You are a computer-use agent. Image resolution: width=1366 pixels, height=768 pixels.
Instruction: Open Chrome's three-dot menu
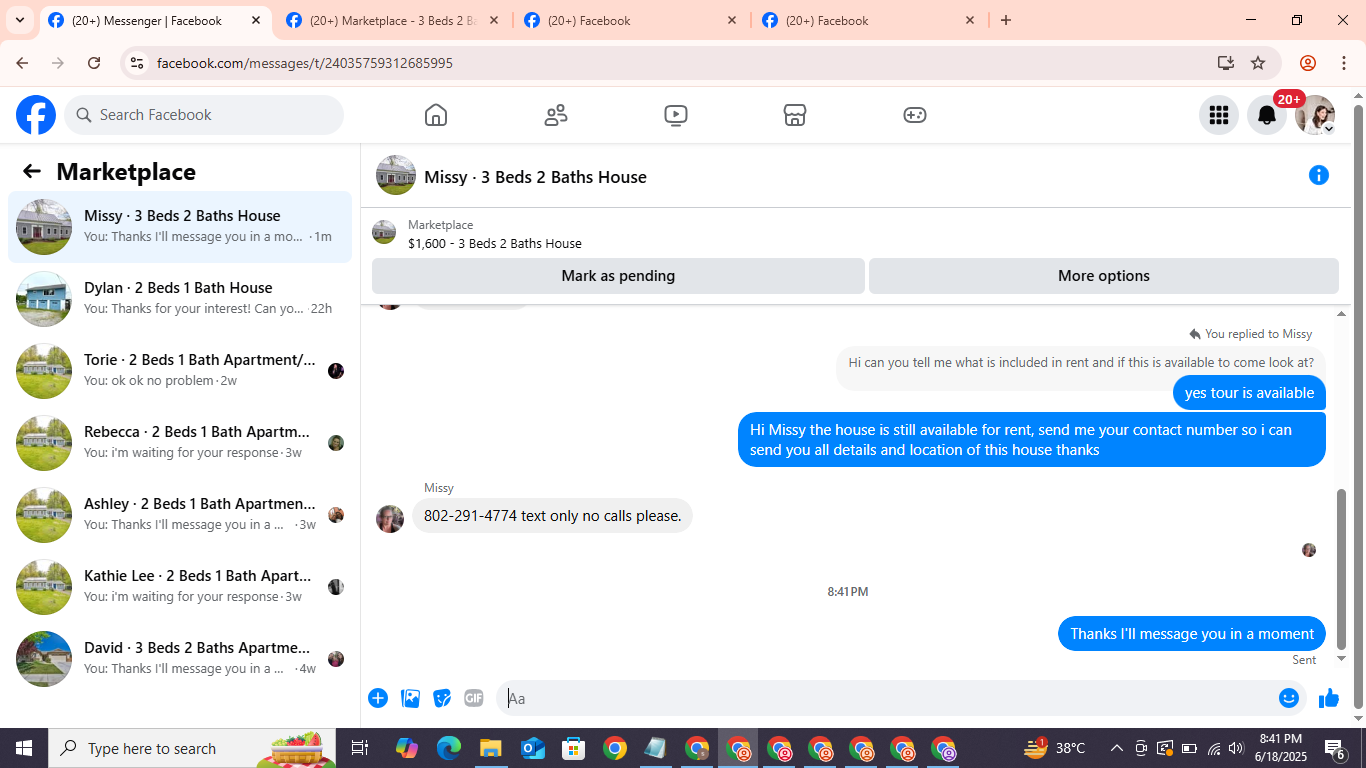click(x=1344, y=63)
